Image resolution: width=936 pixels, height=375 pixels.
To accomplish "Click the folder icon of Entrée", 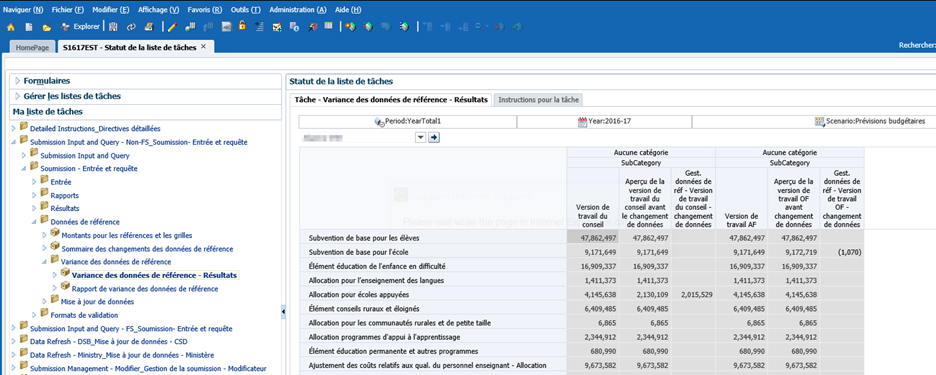I will click(x=44, y=181).
